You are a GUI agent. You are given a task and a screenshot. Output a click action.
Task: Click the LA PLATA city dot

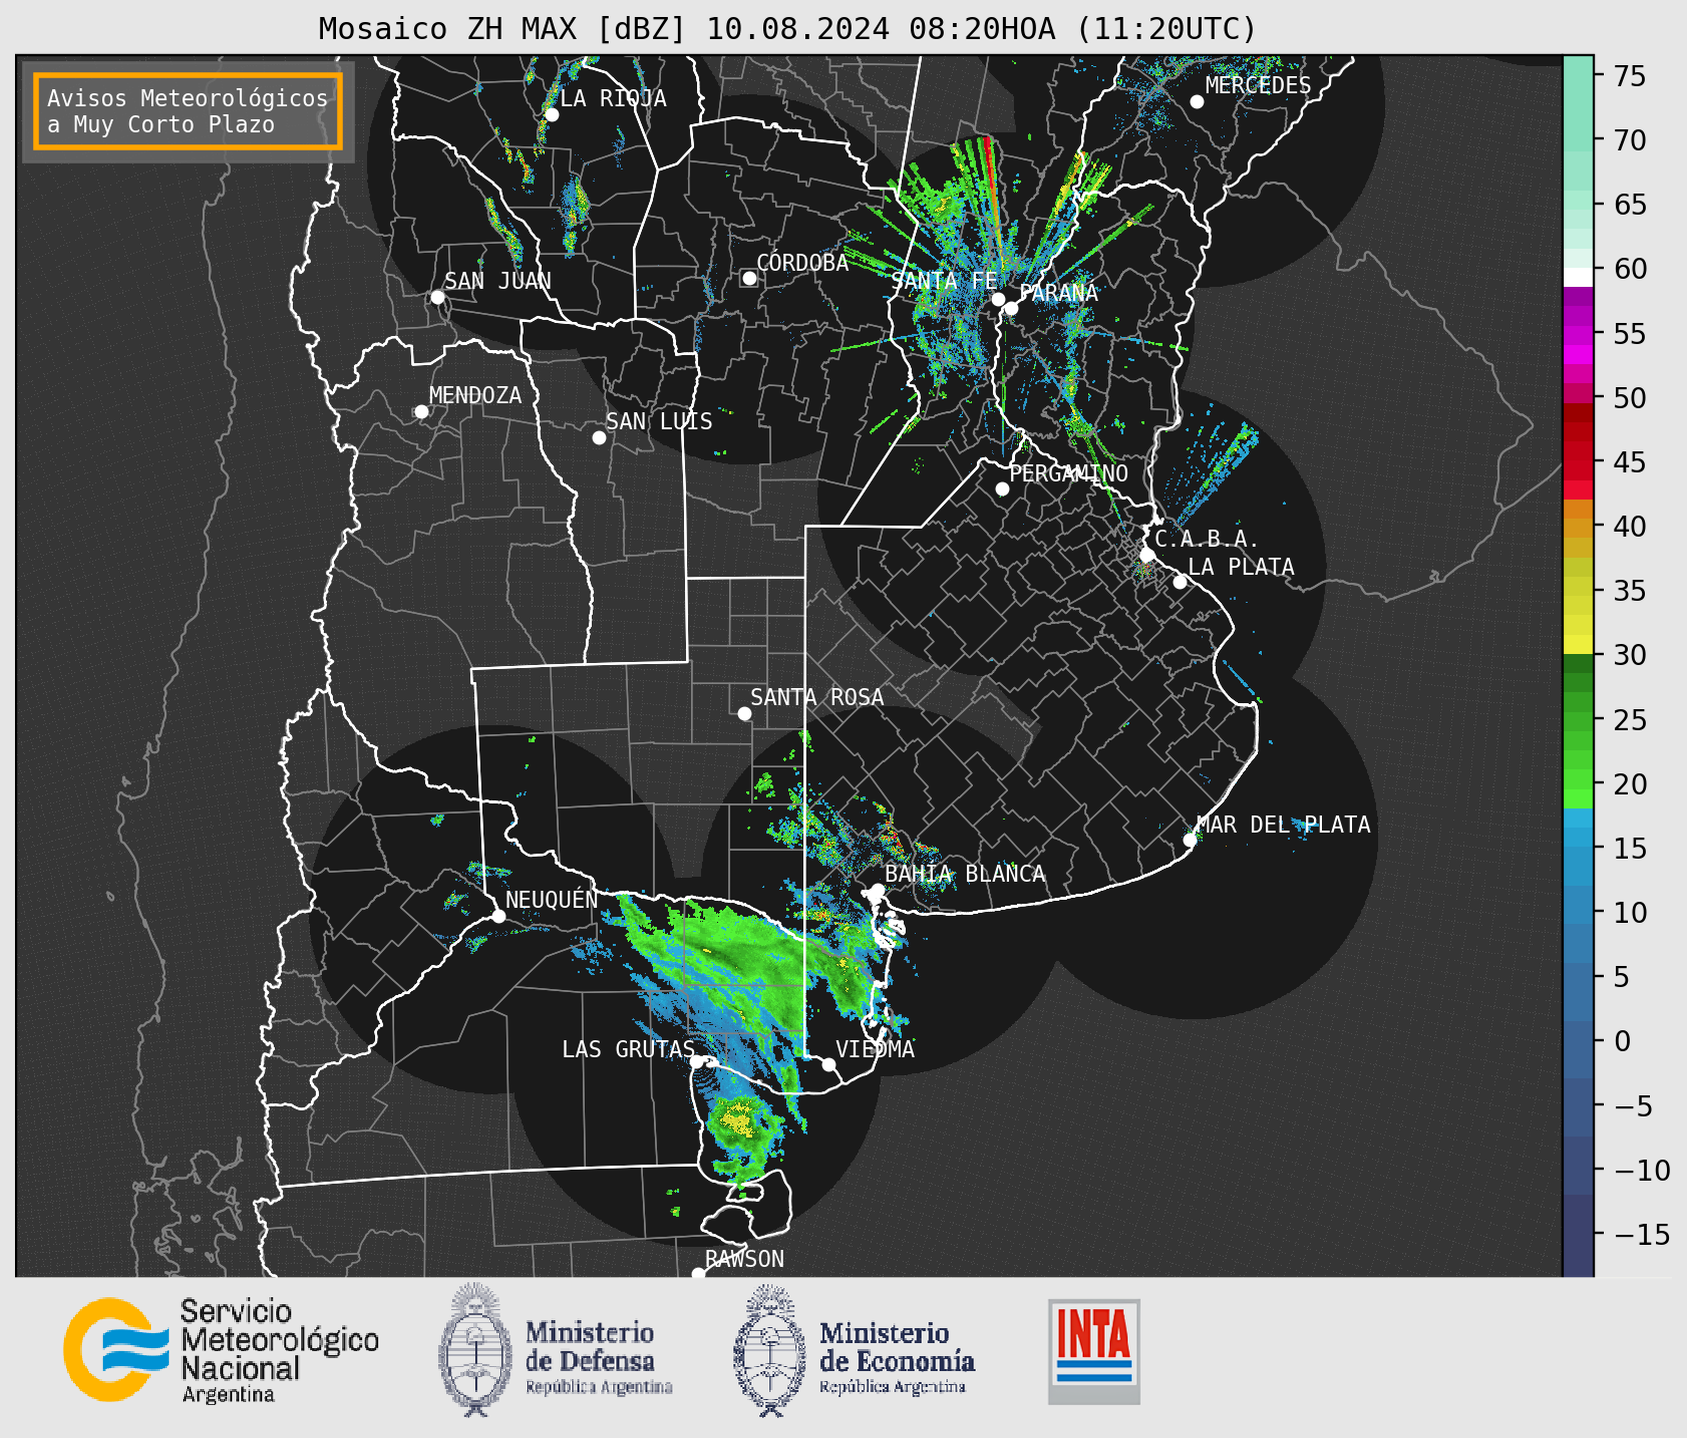point(1180,582)
